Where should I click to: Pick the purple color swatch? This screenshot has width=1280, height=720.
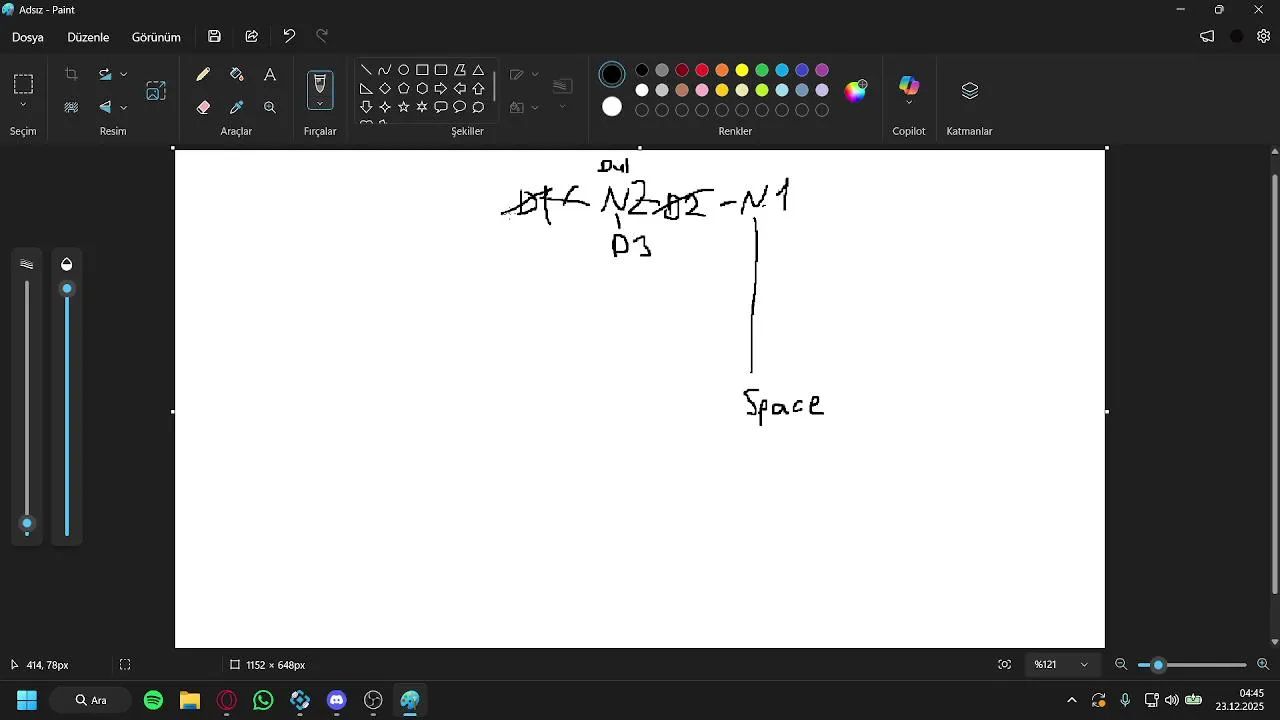(822, 70)
